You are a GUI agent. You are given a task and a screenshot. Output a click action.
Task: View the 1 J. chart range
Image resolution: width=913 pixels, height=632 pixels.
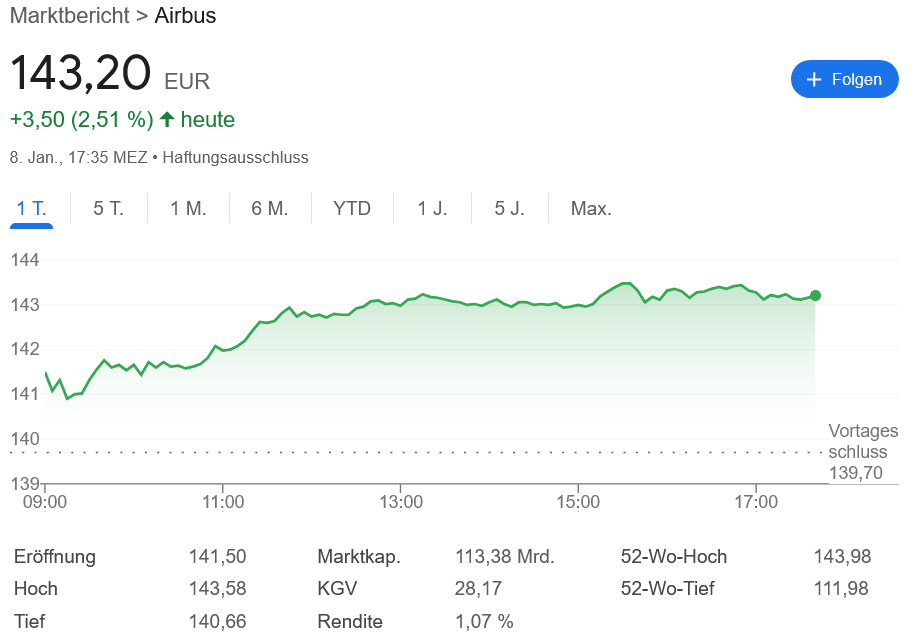432,208
